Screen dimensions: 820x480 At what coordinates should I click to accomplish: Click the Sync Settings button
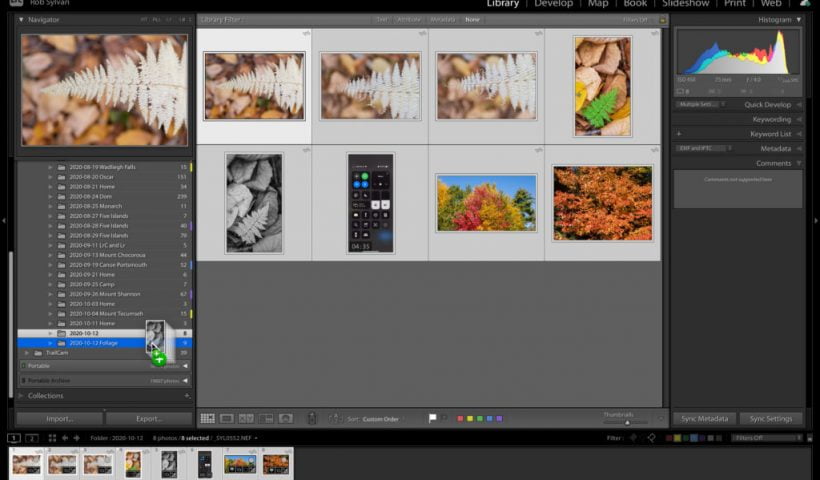[771, 418]
